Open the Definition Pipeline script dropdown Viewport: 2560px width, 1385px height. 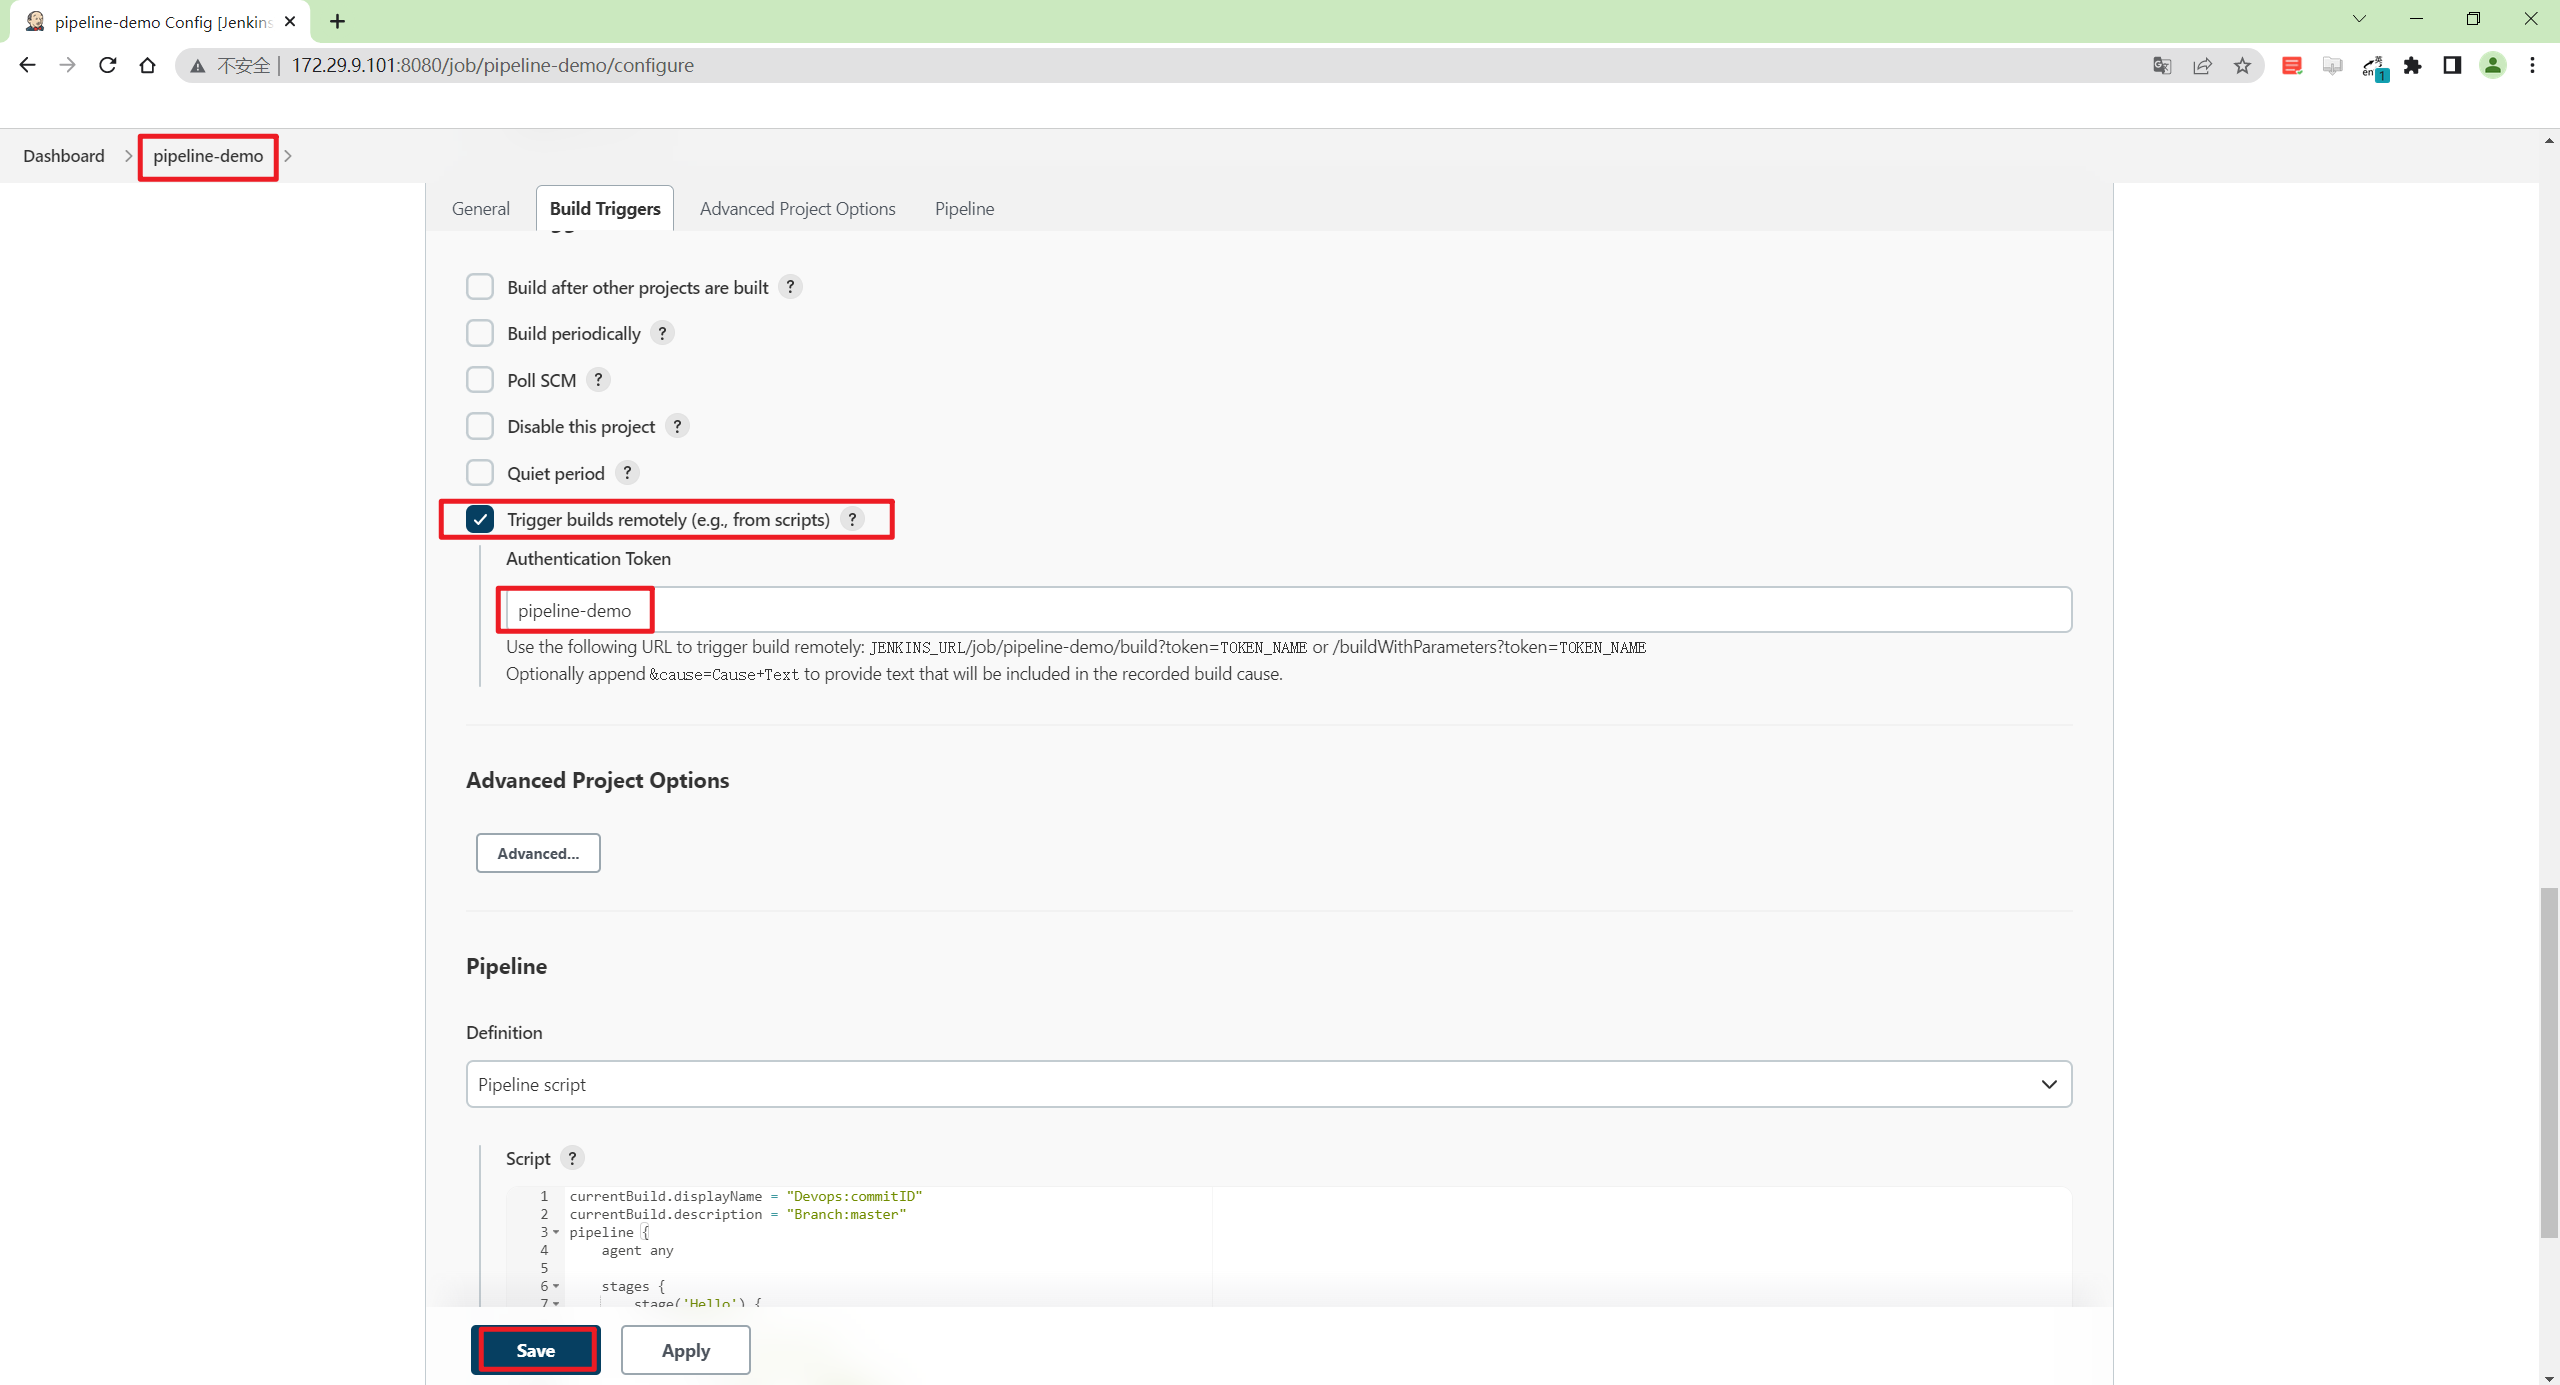1269,1084
